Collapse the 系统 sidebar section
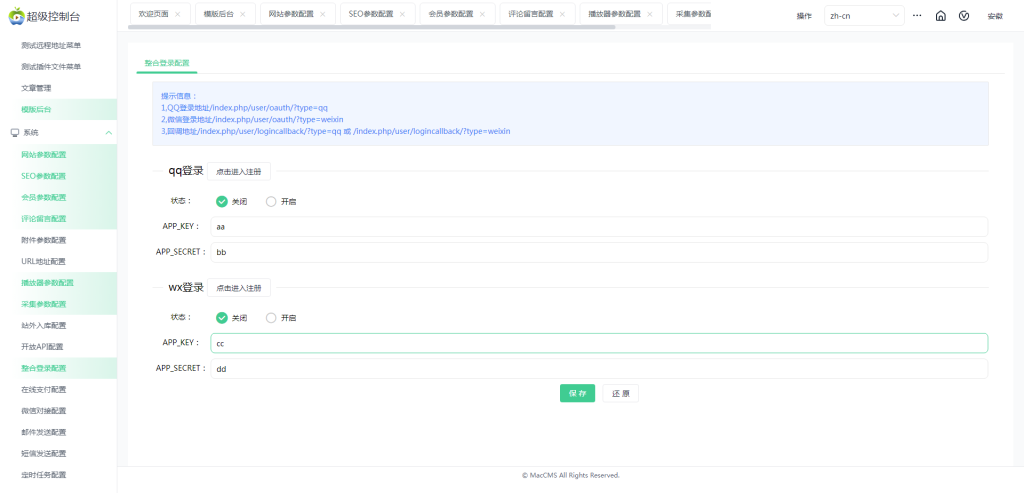This screenshot has height=493, width=1024. point(108,132)
